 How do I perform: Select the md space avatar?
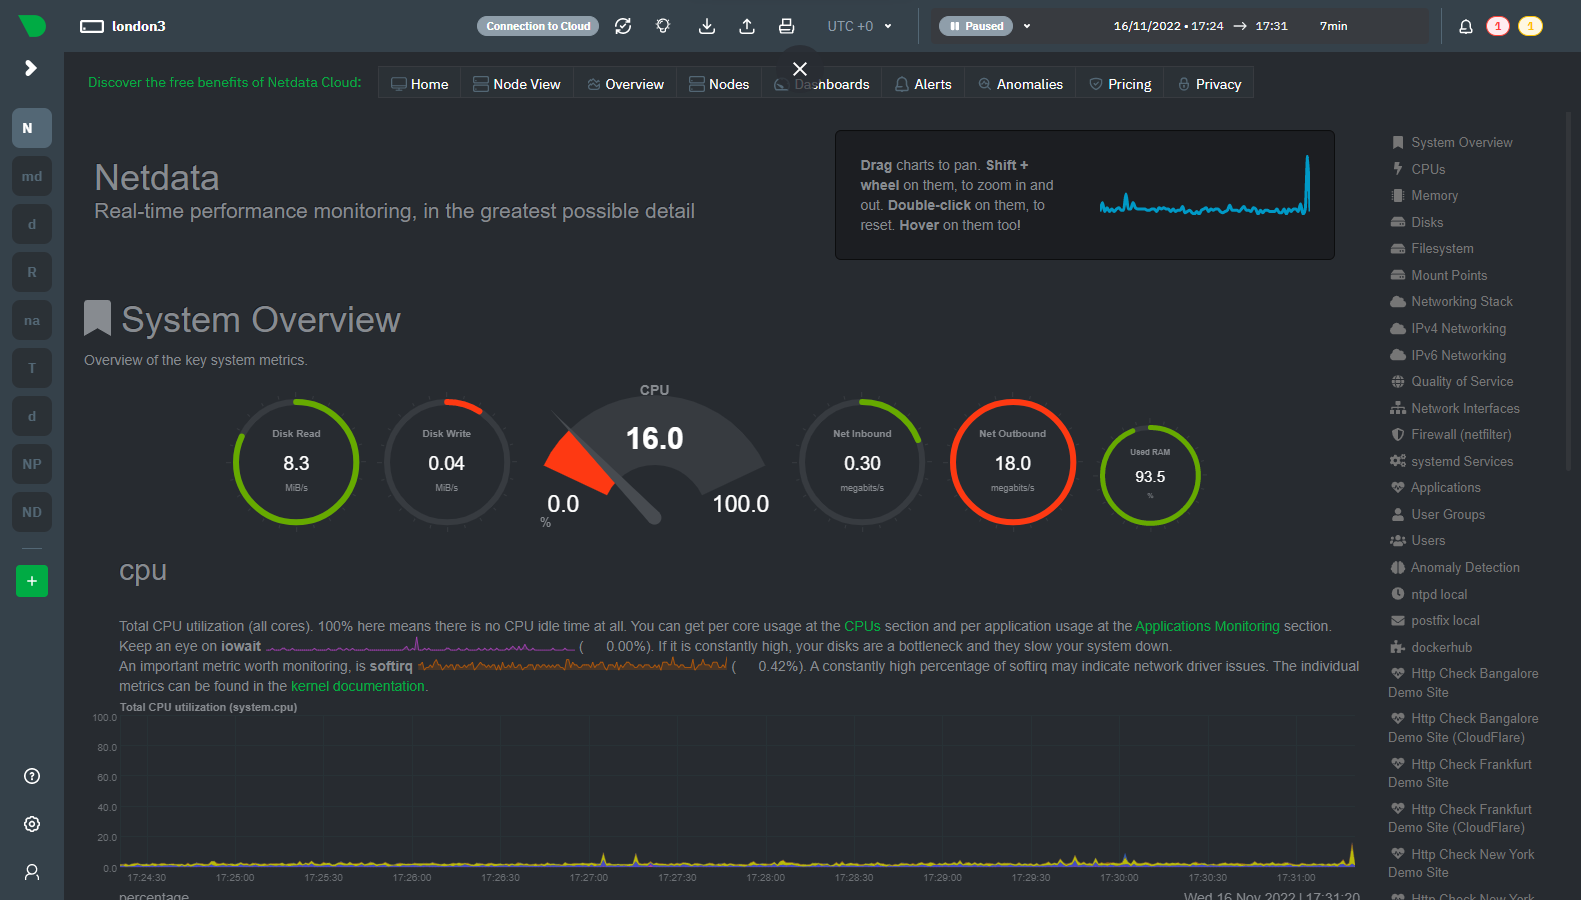32,176
